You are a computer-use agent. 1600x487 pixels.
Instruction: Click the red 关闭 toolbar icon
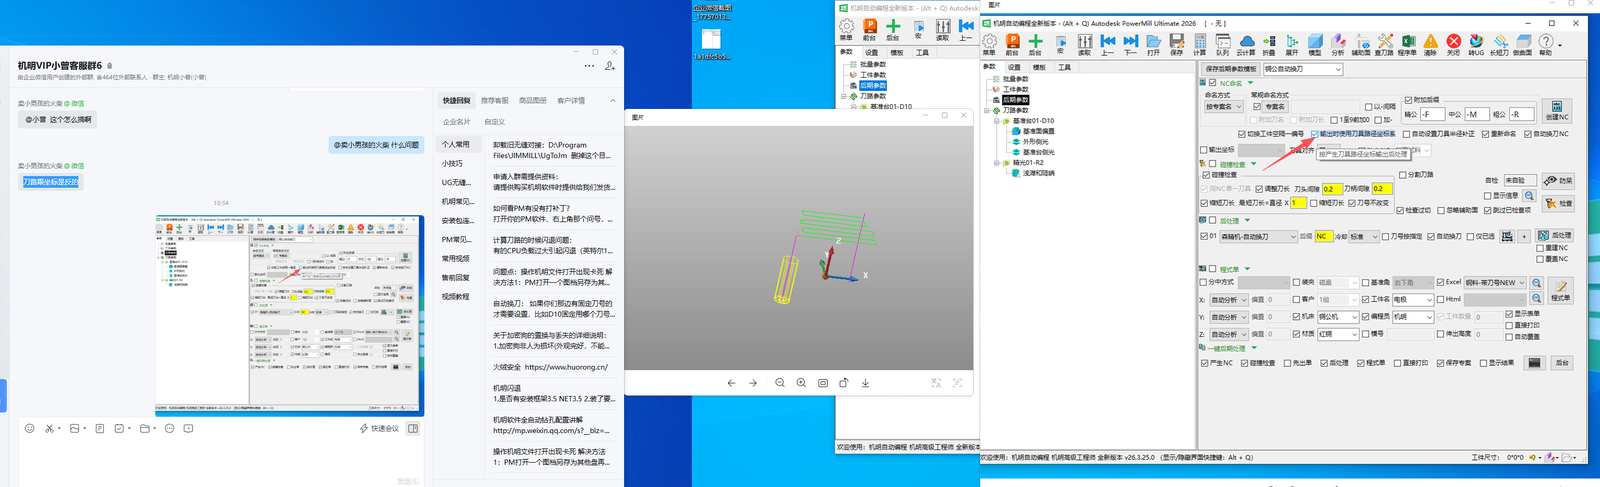click(1453, 43)
